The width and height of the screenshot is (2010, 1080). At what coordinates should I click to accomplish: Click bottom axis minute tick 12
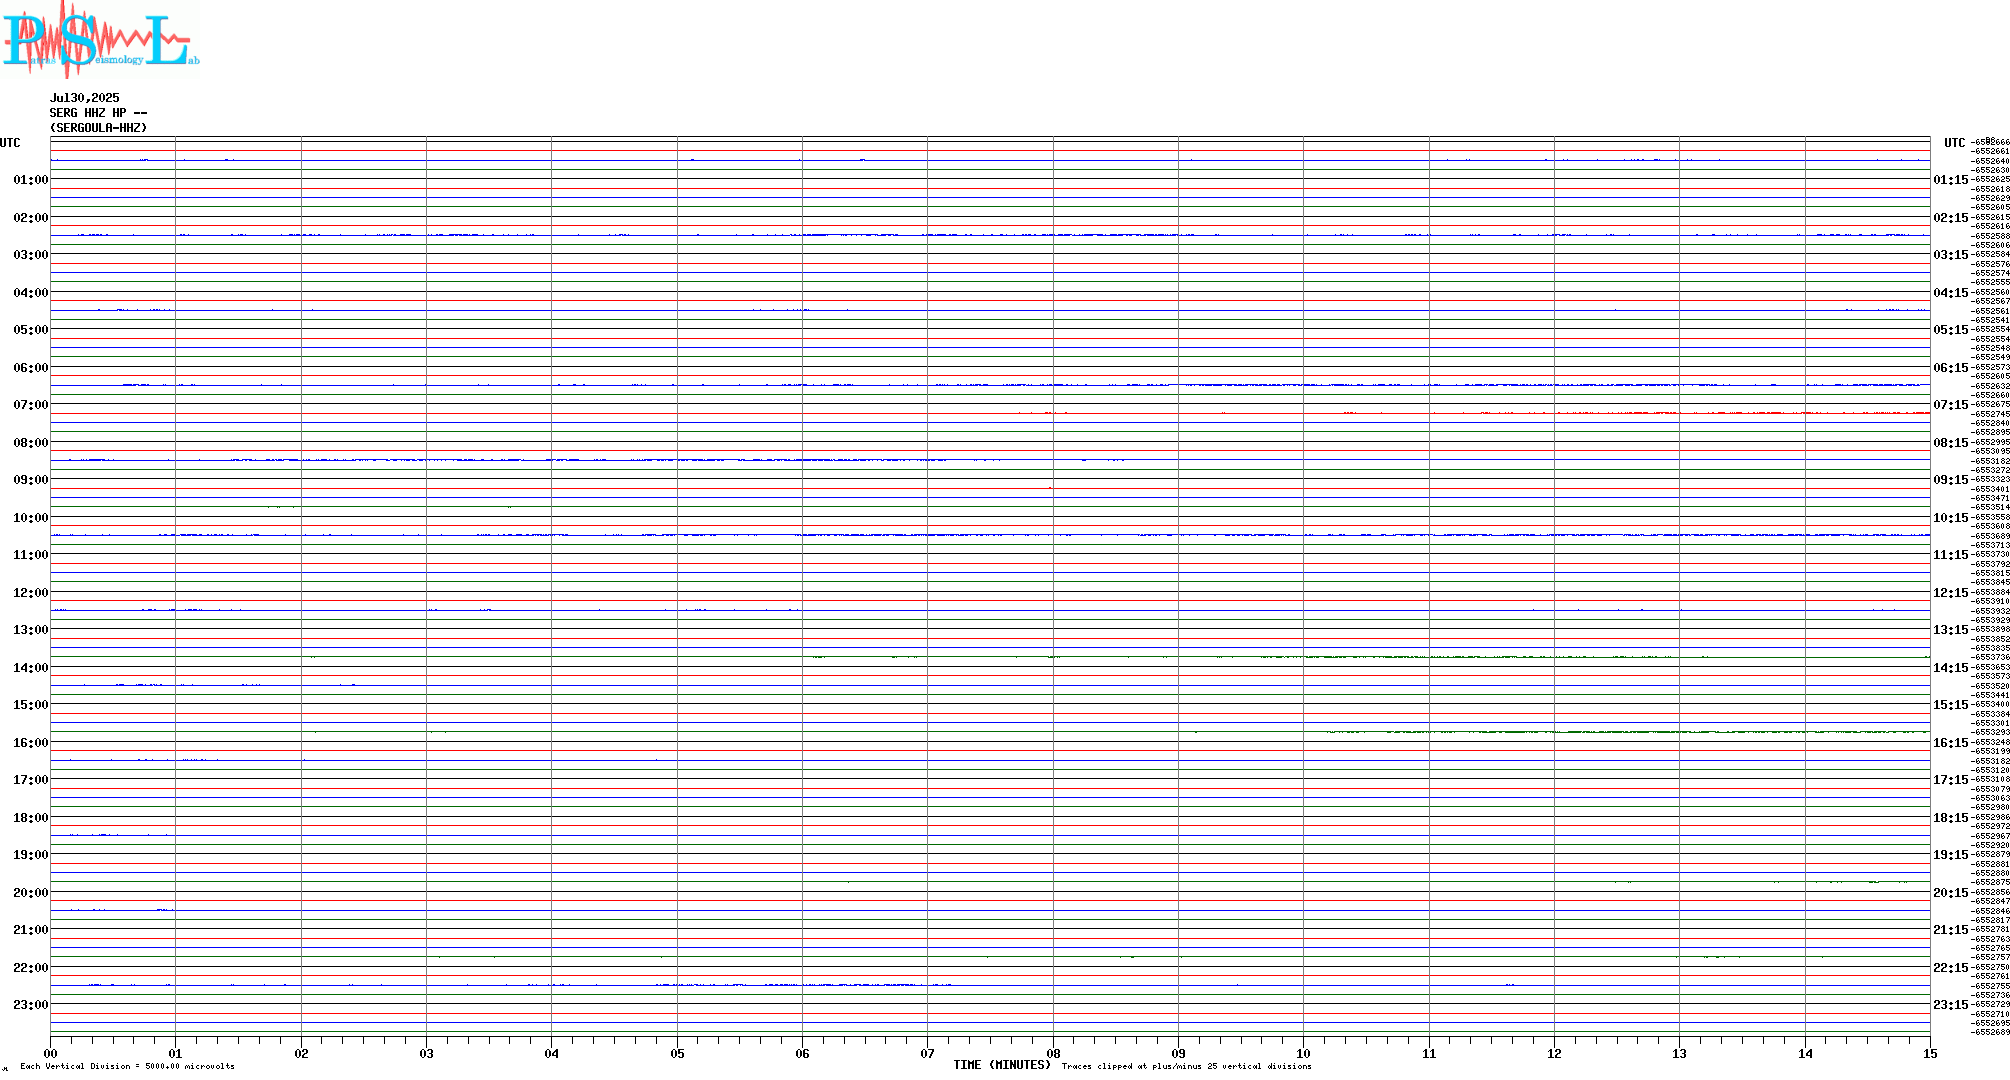pos(1554,1053)
